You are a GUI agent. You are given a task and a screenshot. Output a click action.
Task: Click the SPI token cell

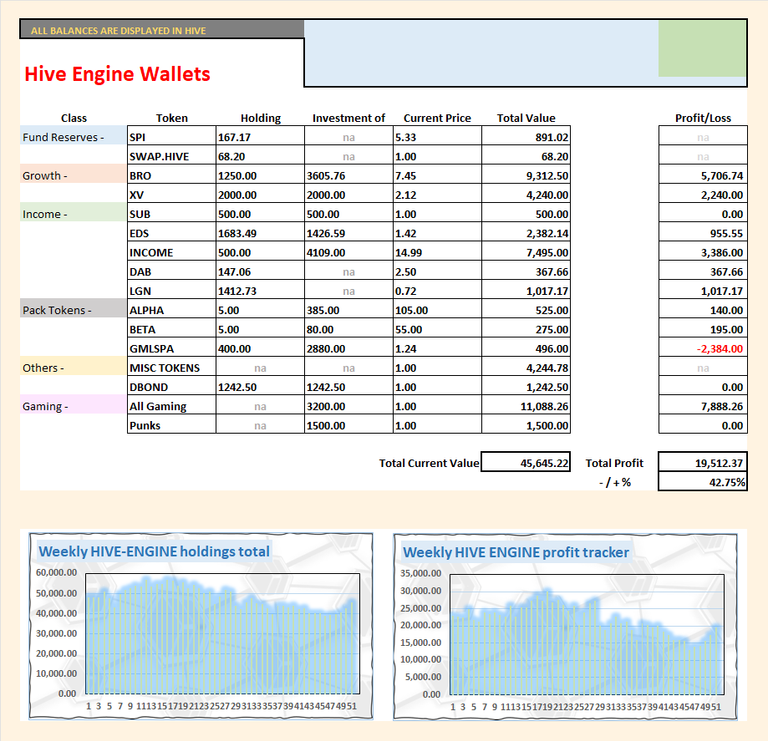pos(171,137)
